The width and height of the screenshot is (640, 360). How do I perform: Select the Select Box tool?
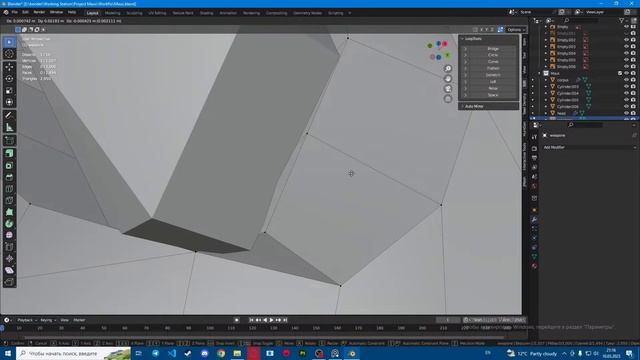9,42
